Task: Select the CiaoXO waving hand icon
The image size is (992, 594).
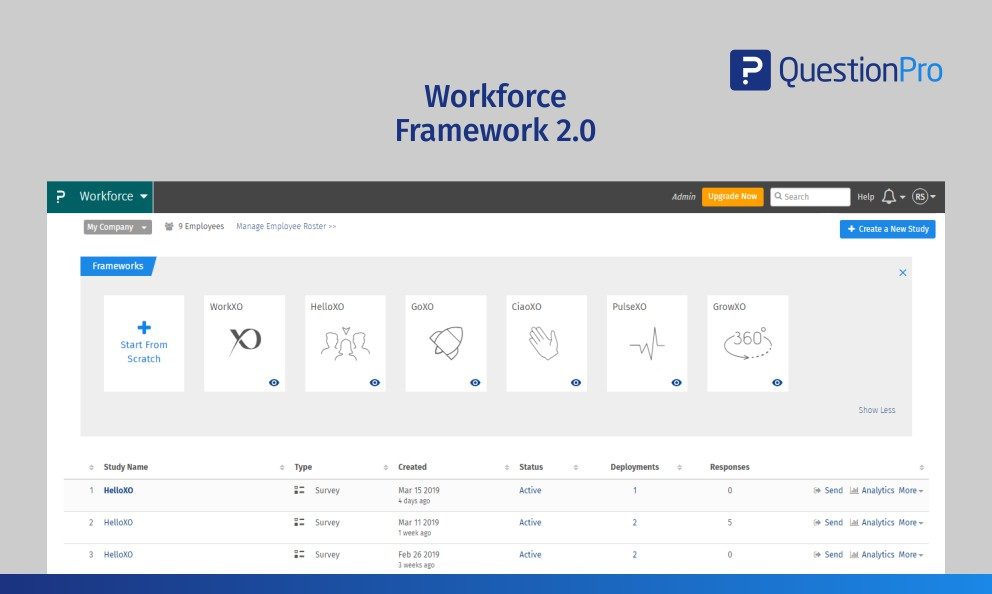Action: (x=544, y=343)
